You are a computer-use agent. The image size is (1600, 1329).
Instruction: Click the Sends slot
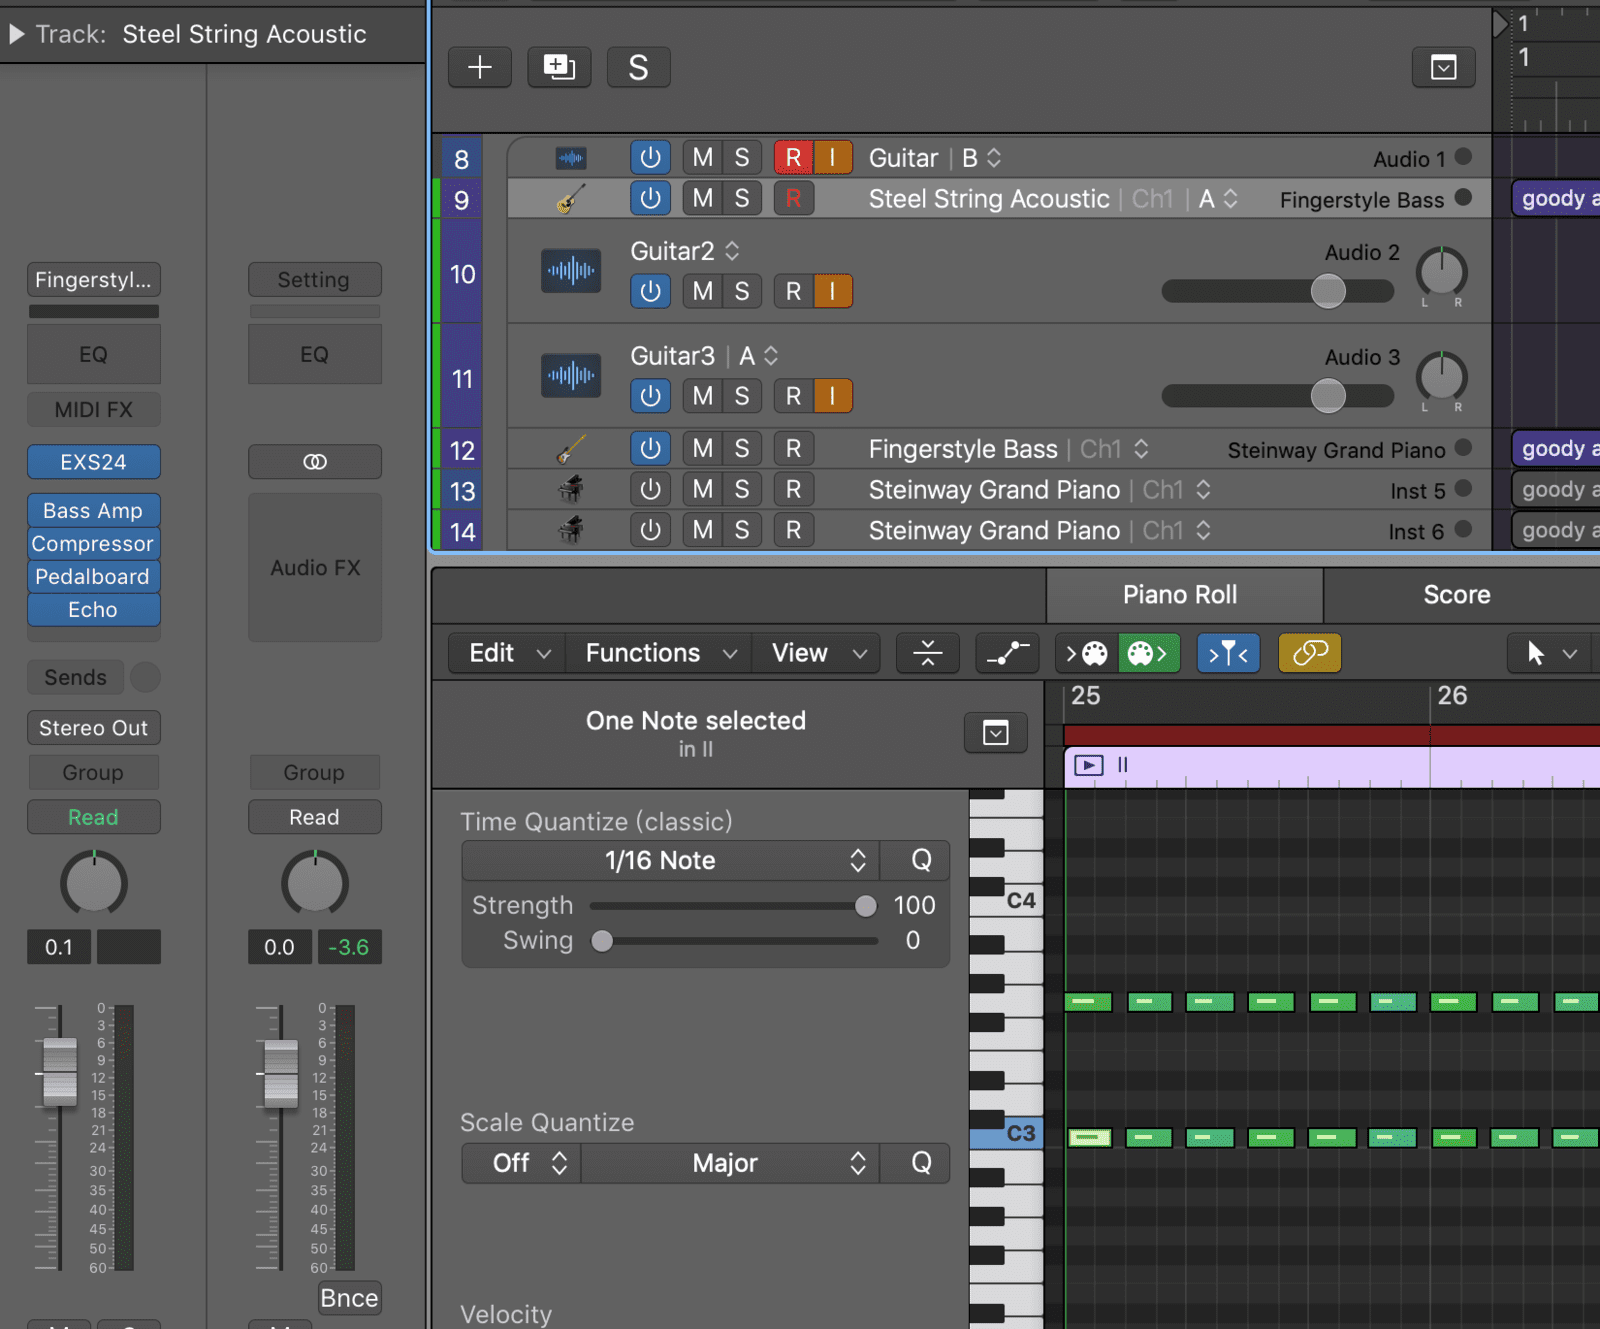tap(75, 677)
